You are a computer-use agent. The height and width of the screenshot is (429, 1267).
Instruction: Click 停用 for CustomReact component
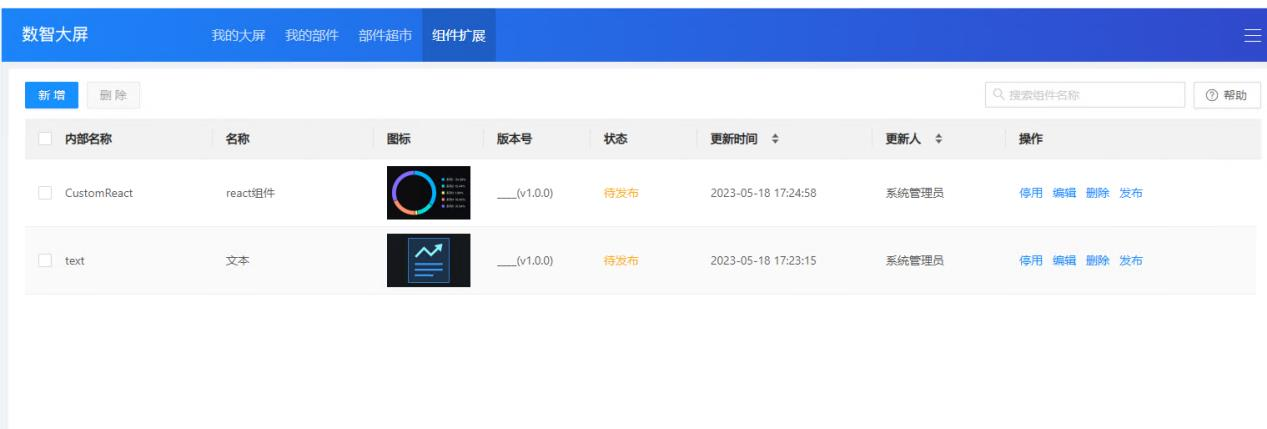pyautogui.click(x=1030, y=193)
